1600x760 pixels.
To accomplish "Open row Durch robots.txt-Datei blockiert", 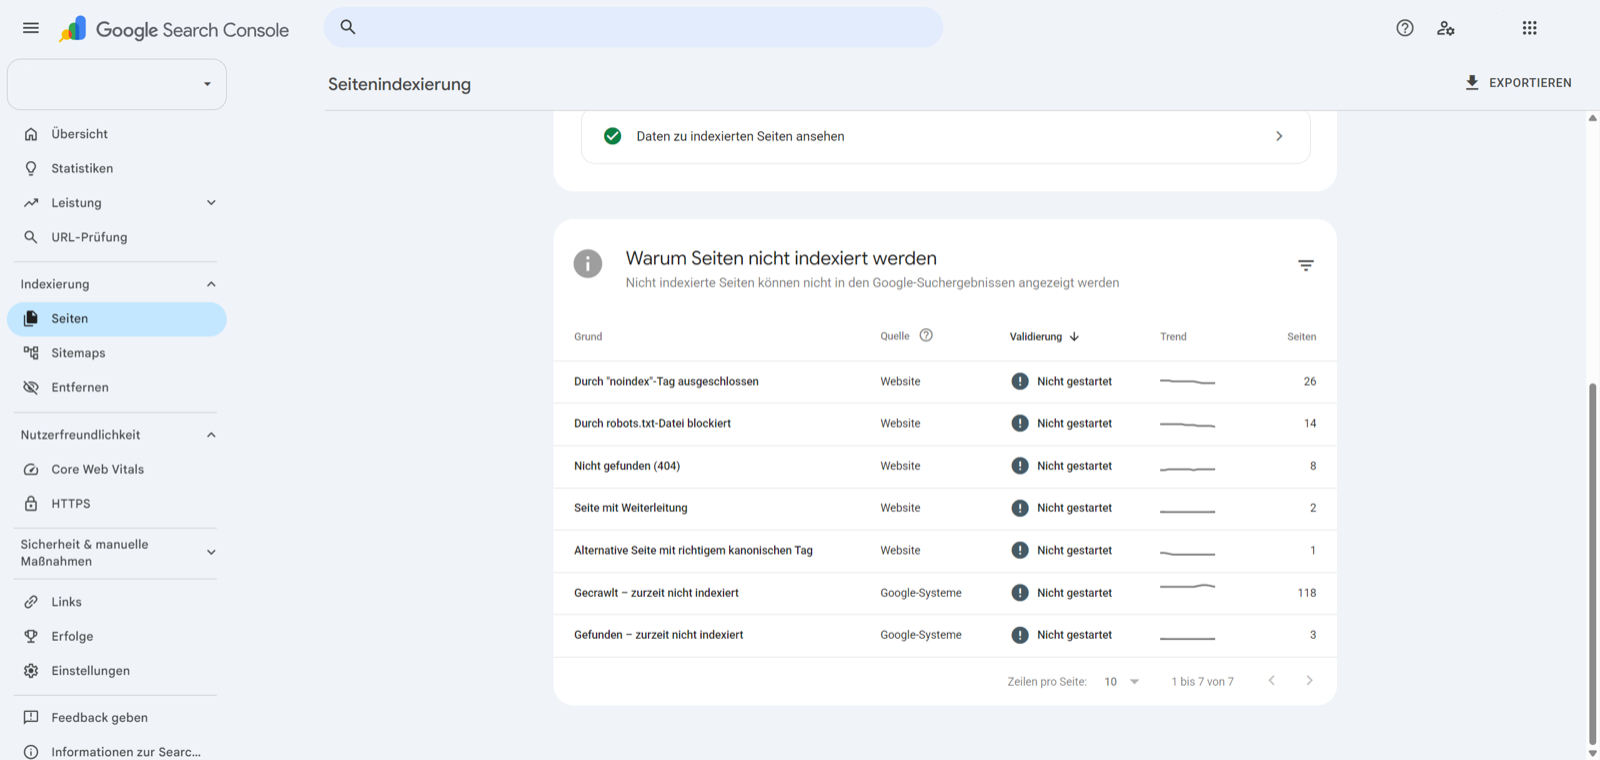I will (945, 424).
